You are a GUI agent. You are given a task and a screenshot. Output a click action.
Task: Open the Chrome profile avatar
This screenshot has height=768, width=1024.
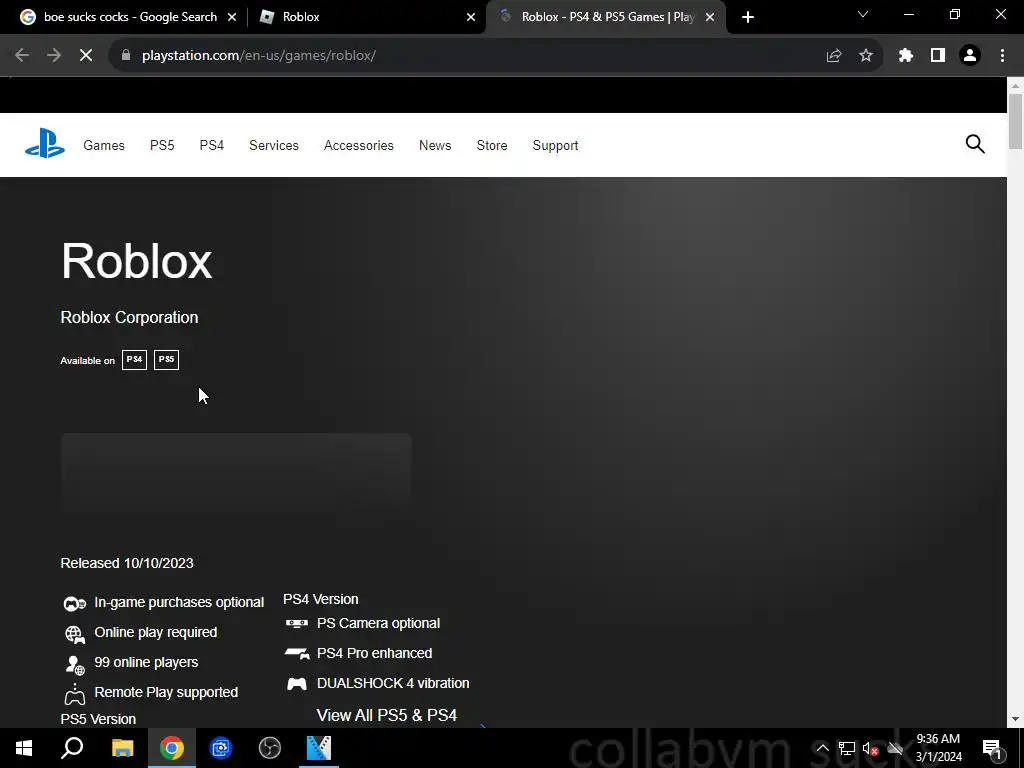pyautogui.click(x=970, y=56)
